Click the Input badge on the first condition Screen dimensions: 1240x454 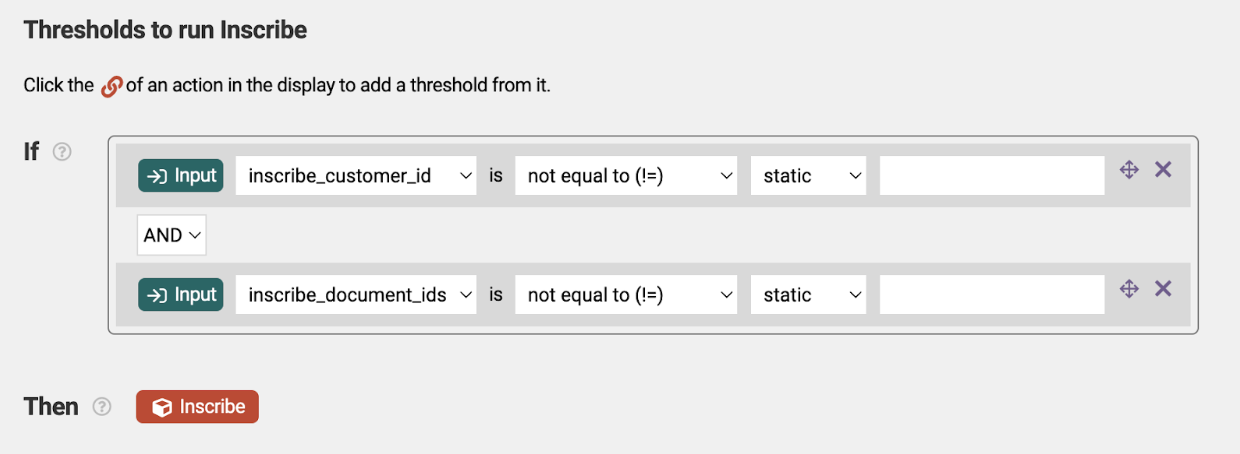[x=181, y=175]
